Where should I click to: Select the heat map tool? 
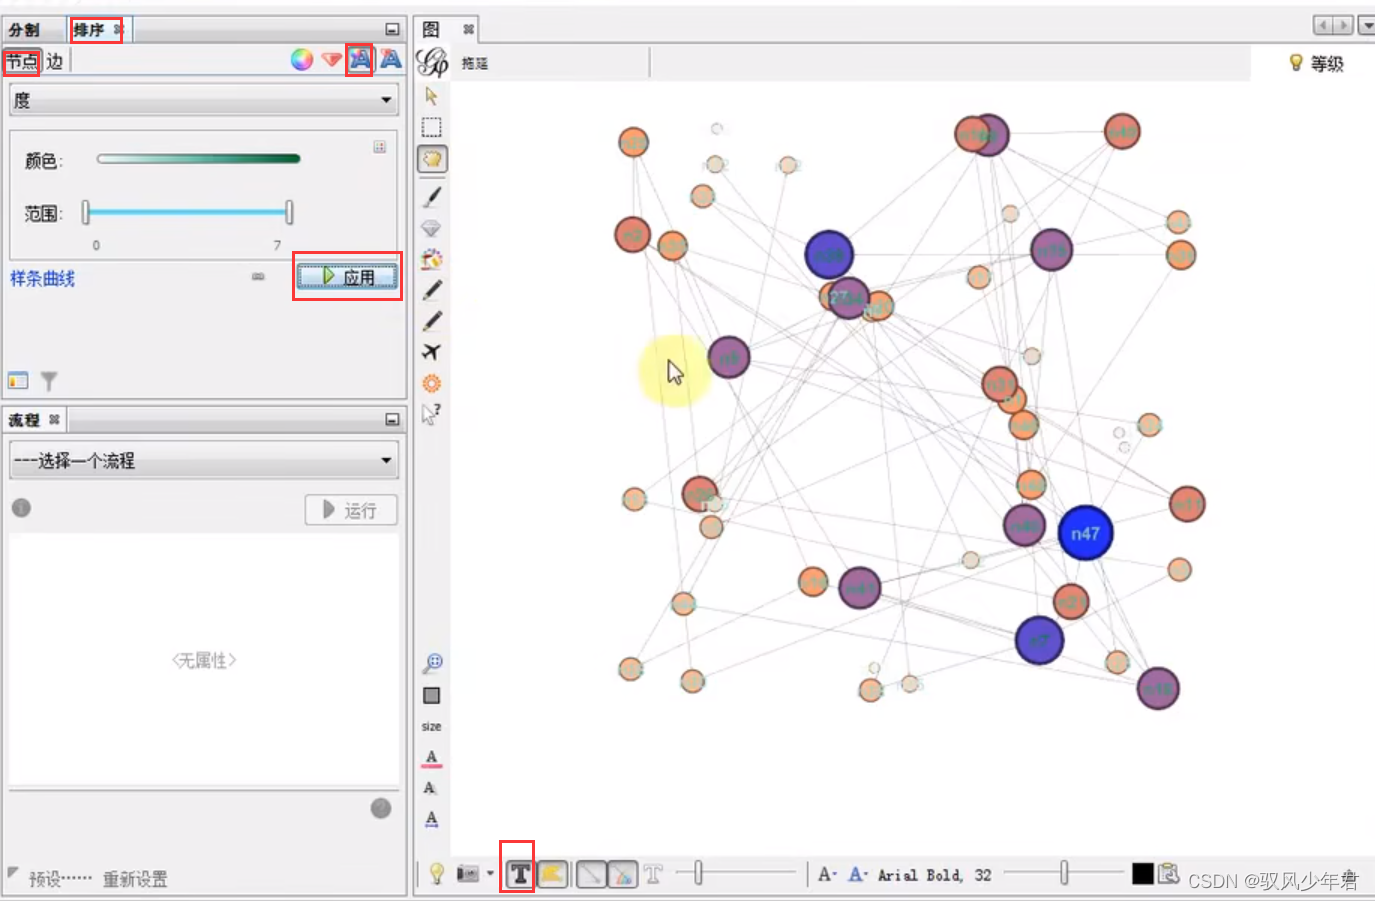431,383
